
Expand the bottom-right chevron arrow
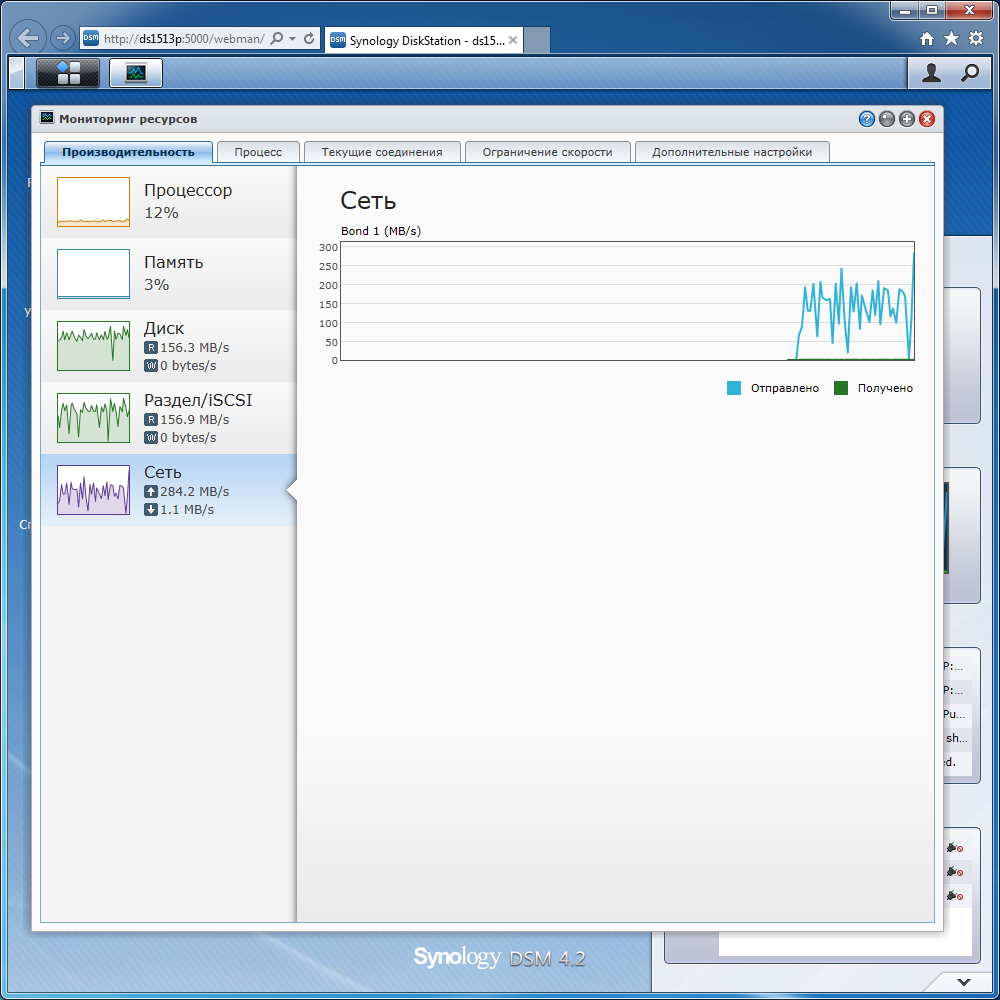point(964,982)
